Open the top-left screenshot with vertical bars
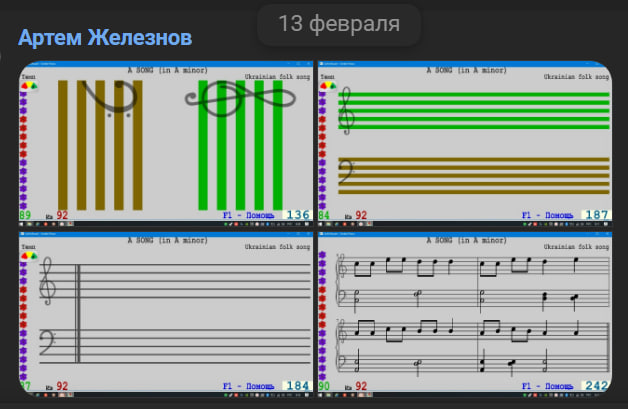 click(x=166, y=145)
